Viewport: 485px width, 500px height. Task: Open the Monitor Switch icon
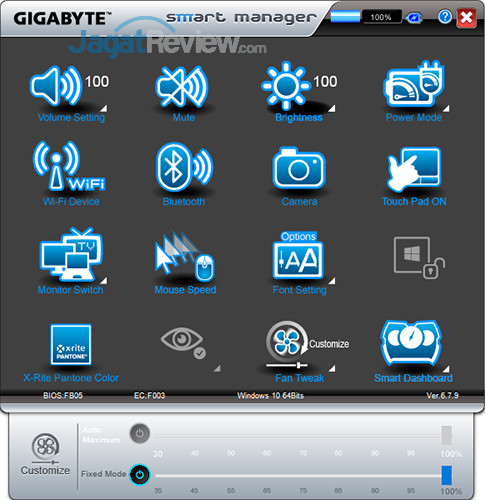coord(71,254)
